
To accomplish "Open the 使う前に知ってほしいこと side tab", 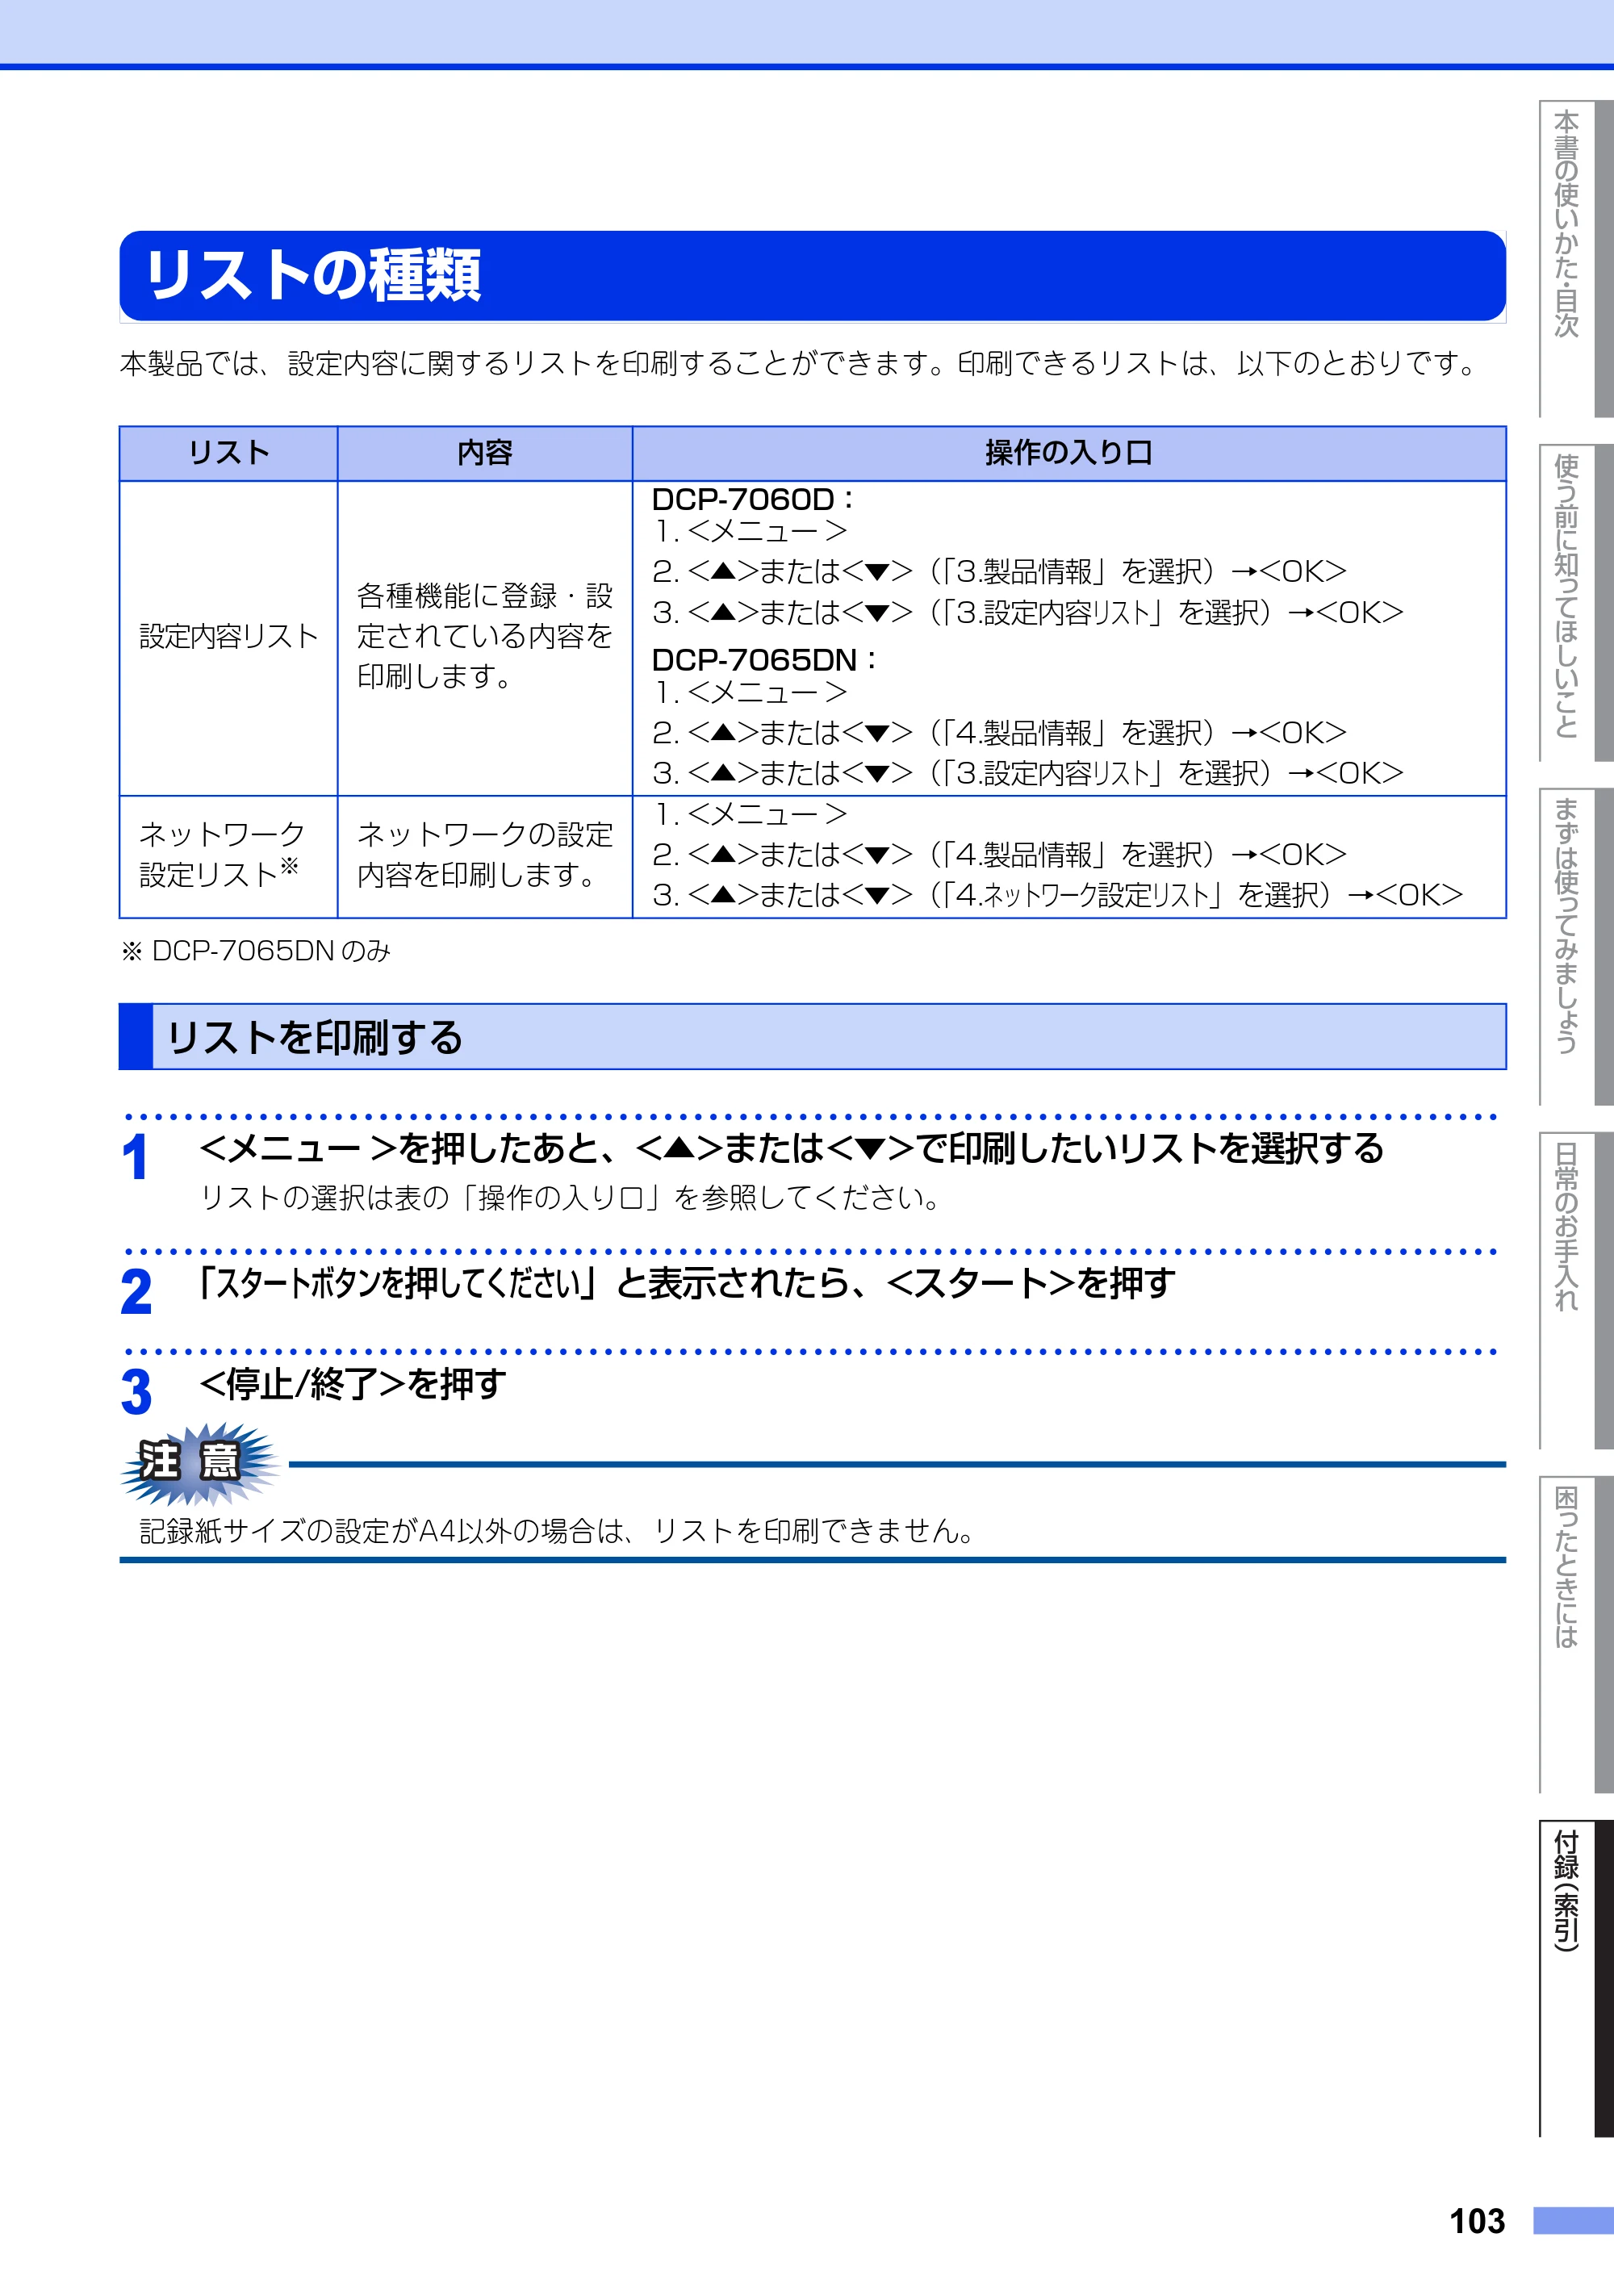I will 1575,603.
